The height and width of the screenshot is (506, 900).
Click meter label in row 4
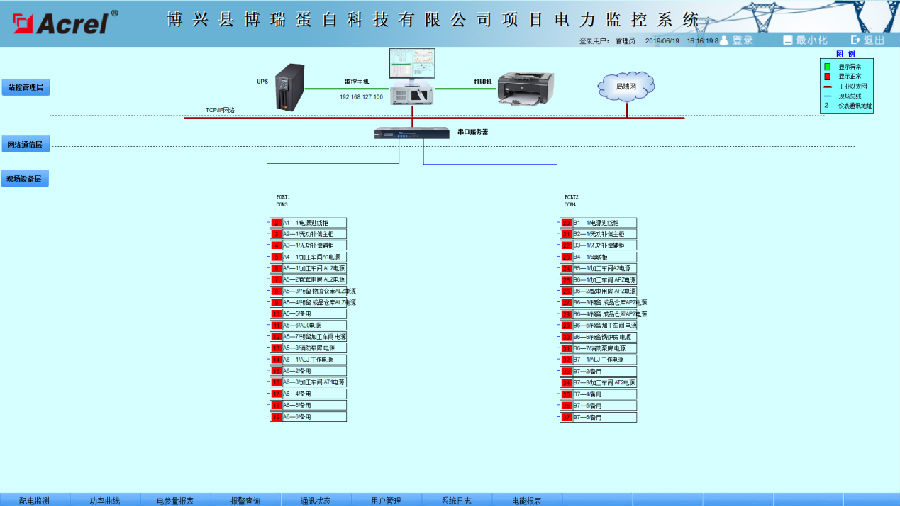315,246
